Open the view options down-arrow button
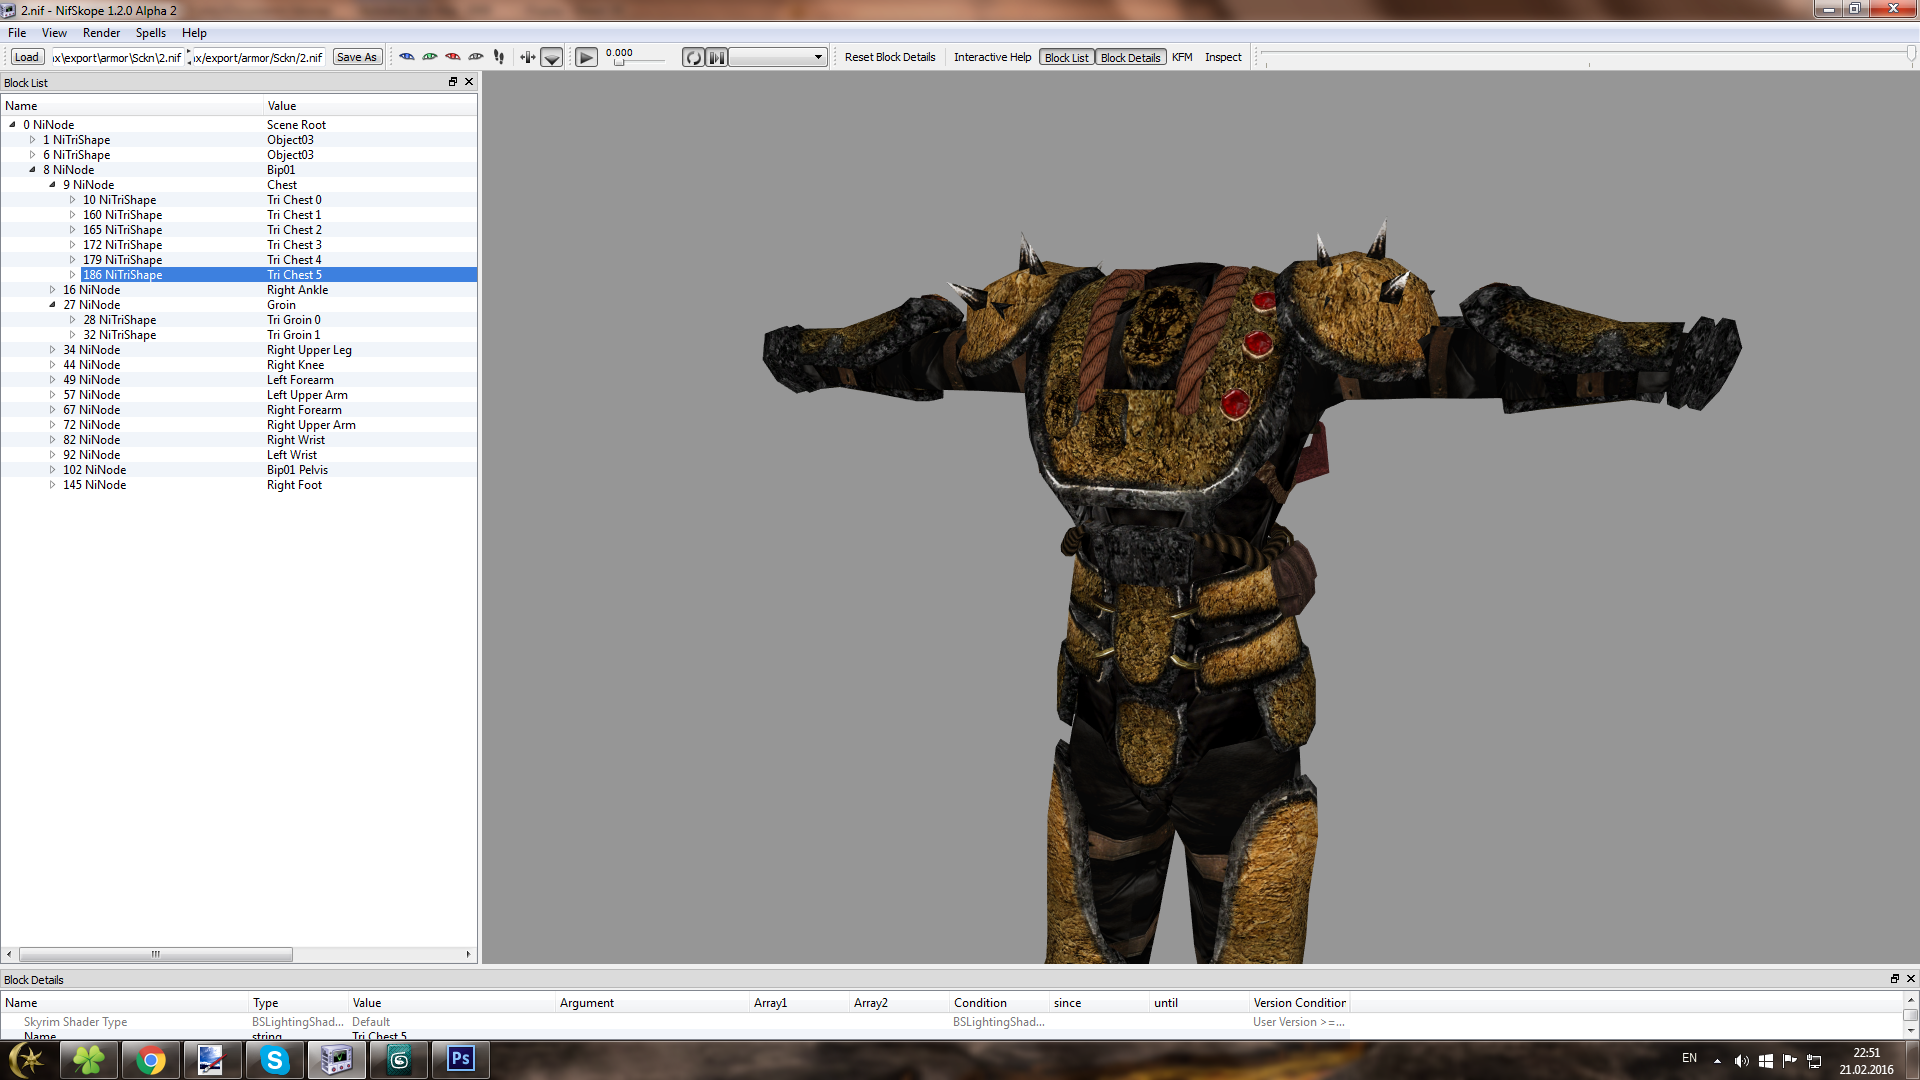 coord(552,57)
